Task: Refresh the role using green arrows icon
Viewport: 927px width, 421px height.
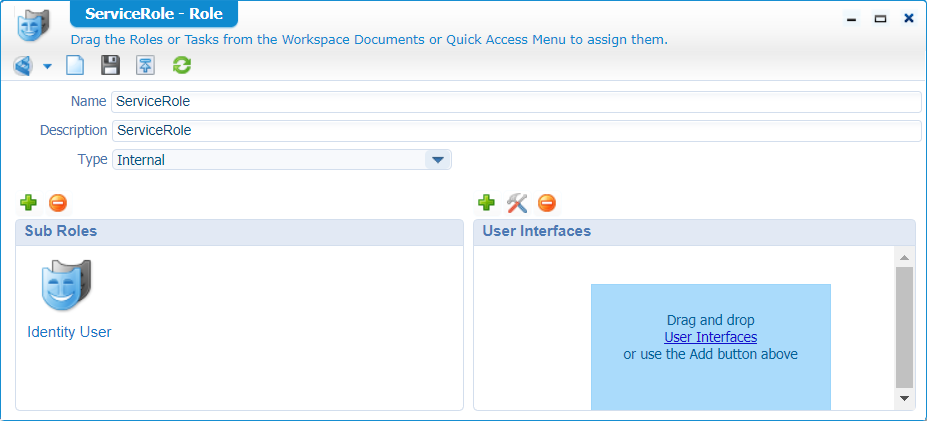Action: 181,66
